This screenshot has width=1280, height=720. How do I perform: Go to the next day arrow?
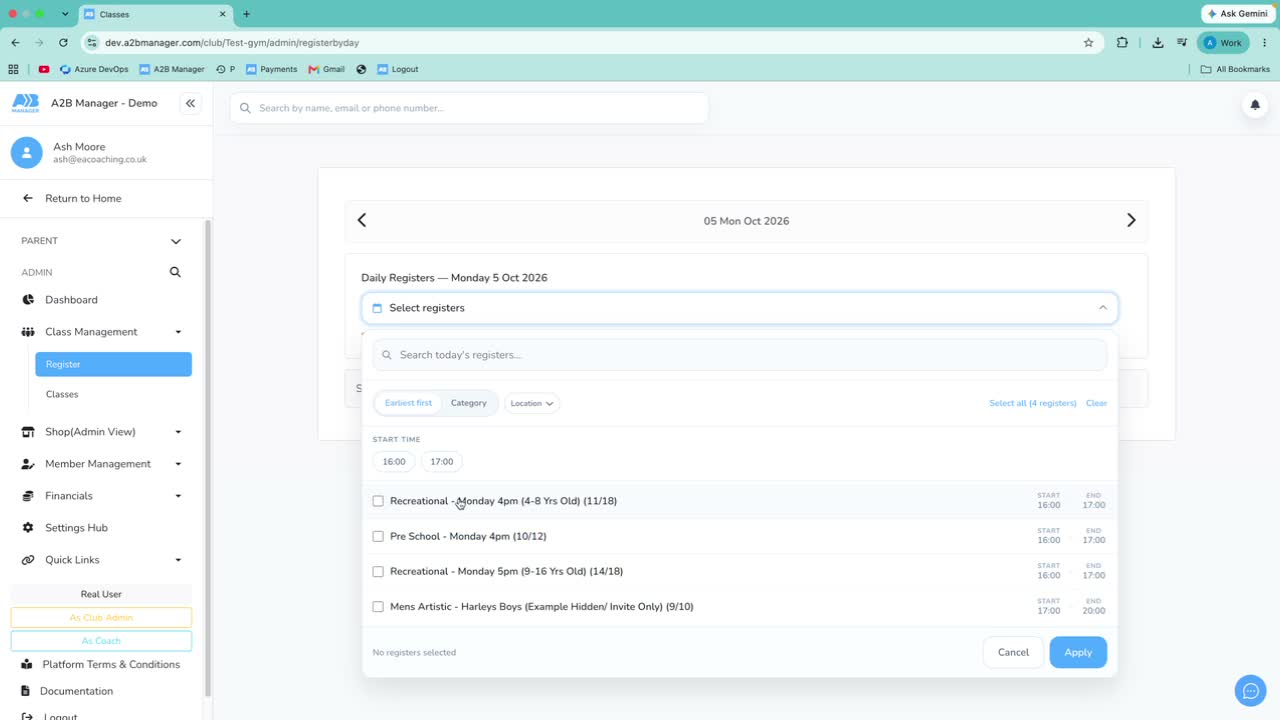point(1131,220)
